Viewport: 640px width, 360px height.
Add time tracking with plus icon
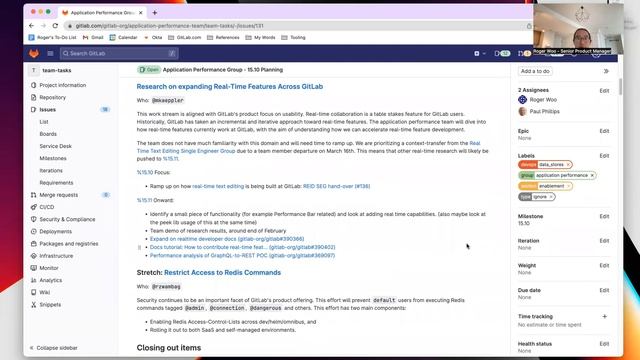coord(604,316)
